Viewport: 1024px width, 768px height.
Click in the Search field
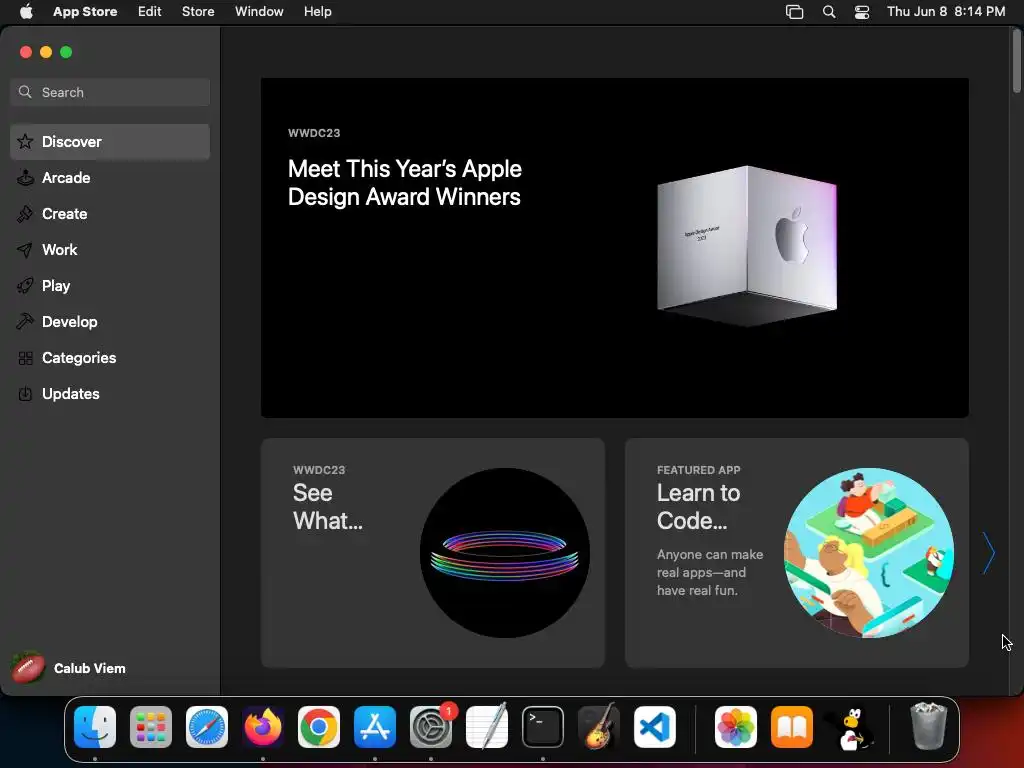pyautogui.click(x=110, y=92)
